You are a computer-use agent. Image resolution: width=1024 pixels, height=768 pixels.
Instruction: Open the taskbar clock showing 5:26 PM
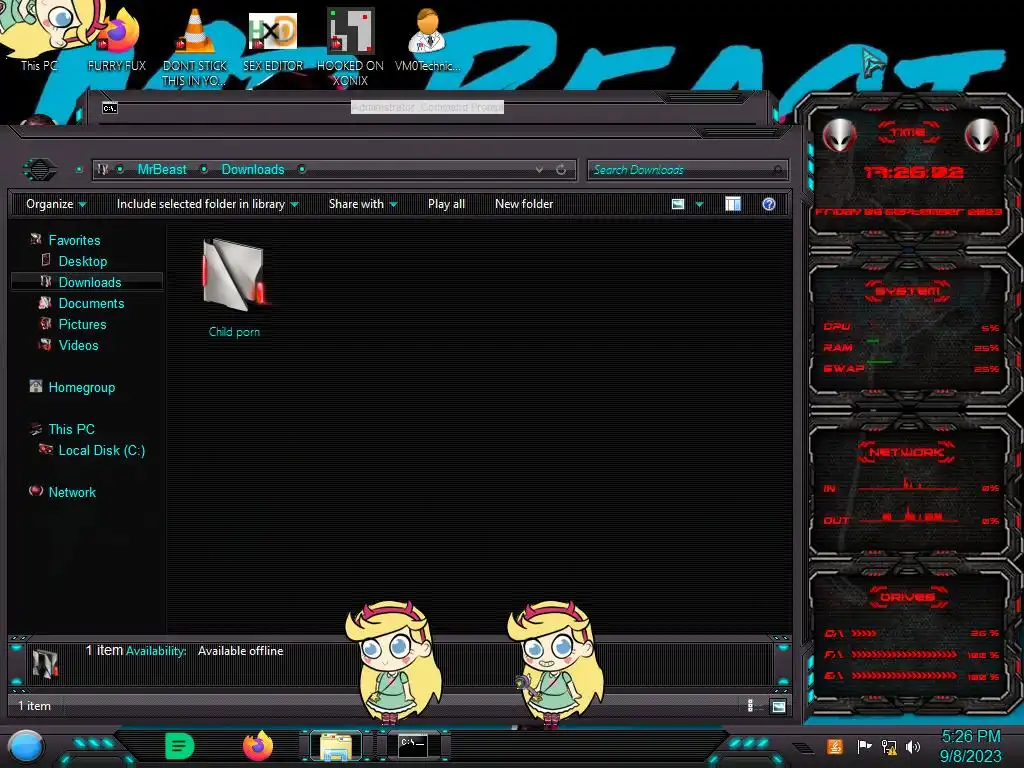pos(970,746)
